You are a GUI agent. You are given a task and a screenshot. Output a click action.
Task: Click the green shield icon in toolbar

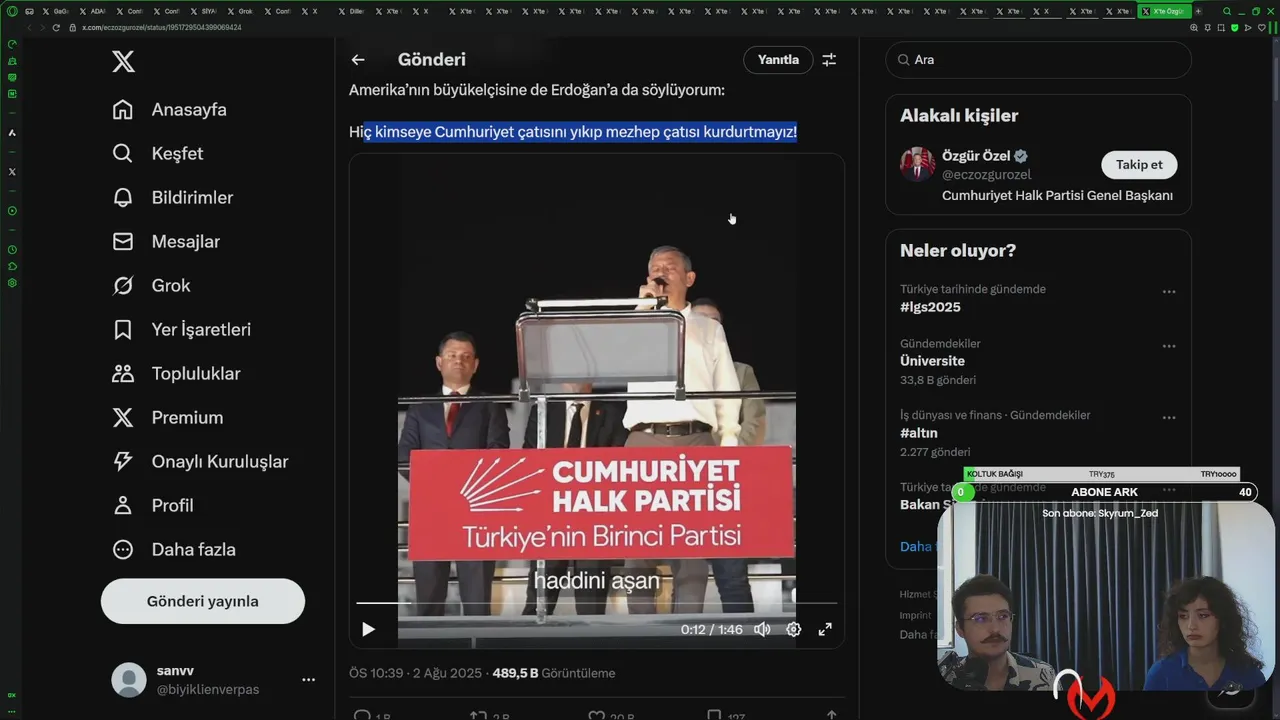click(x=1234, y=27)
